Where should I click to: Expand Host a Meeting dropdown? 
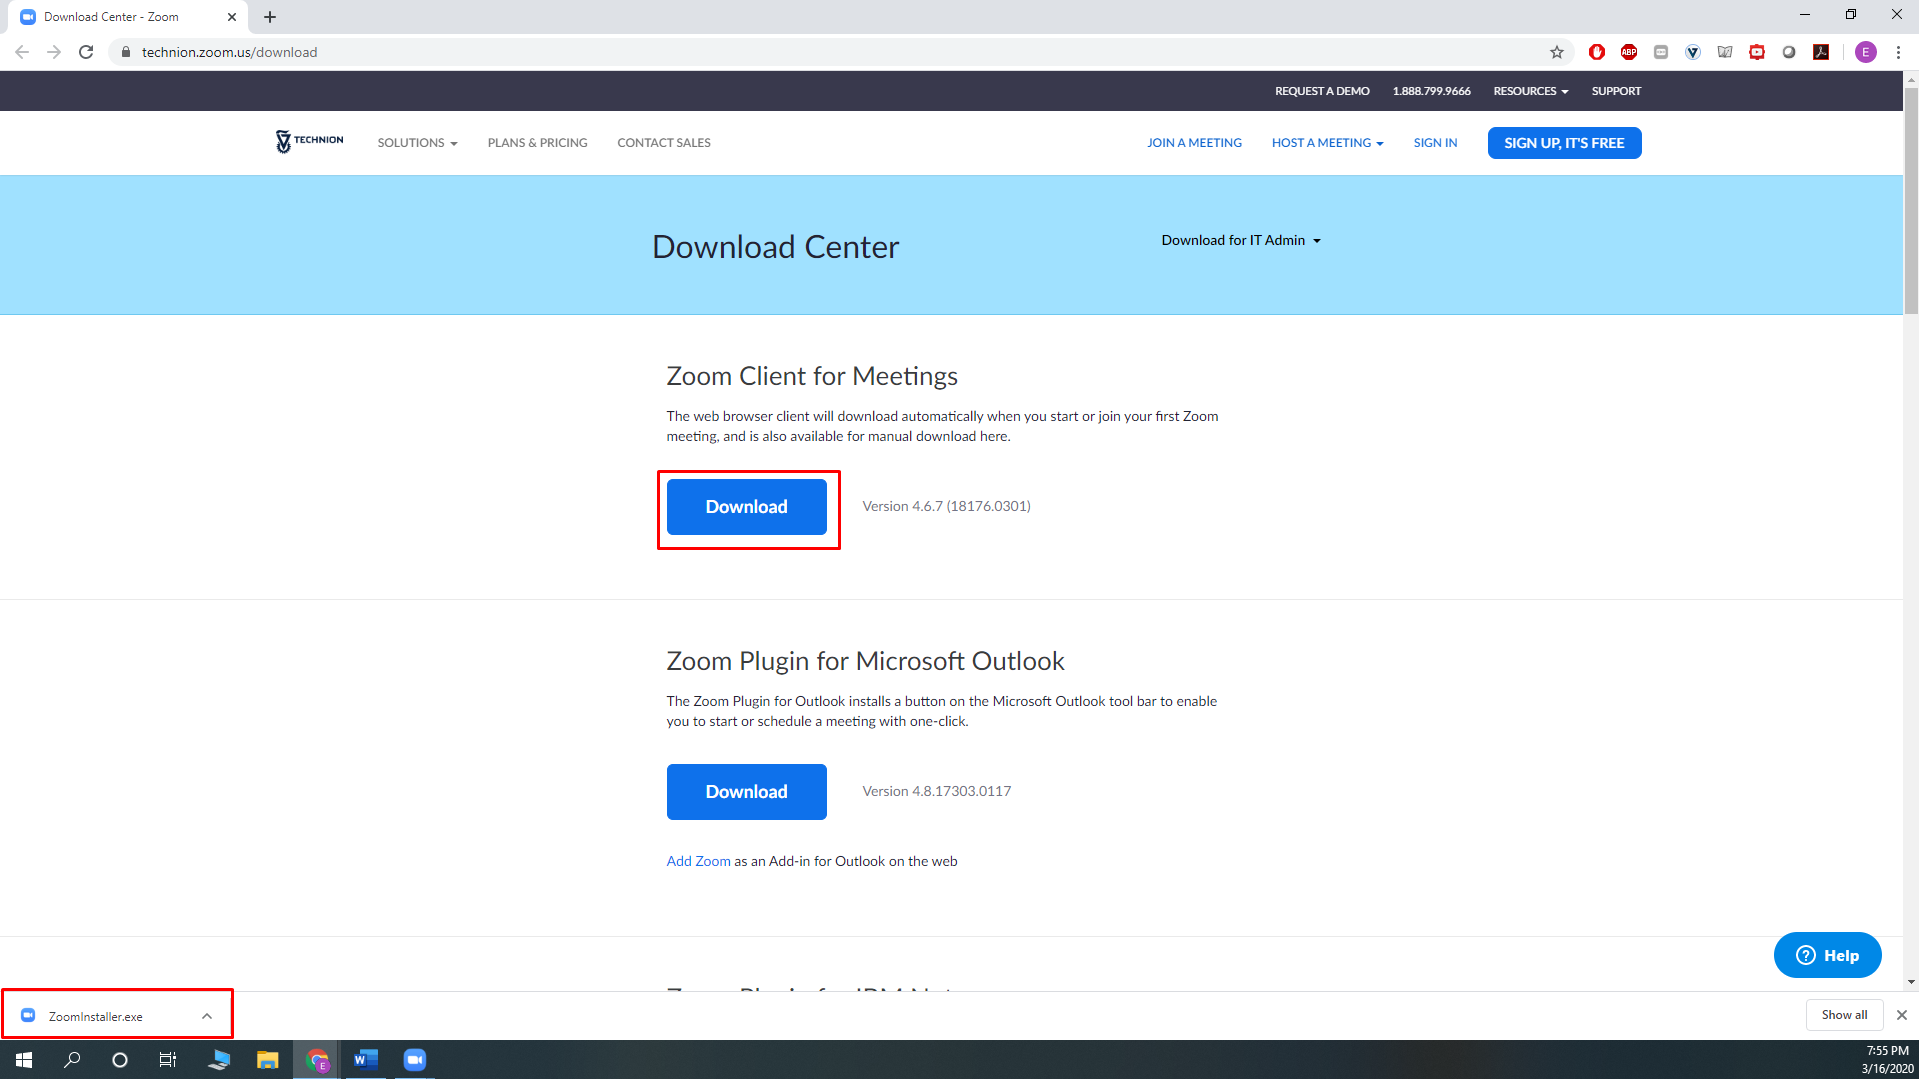(1327, 143)
